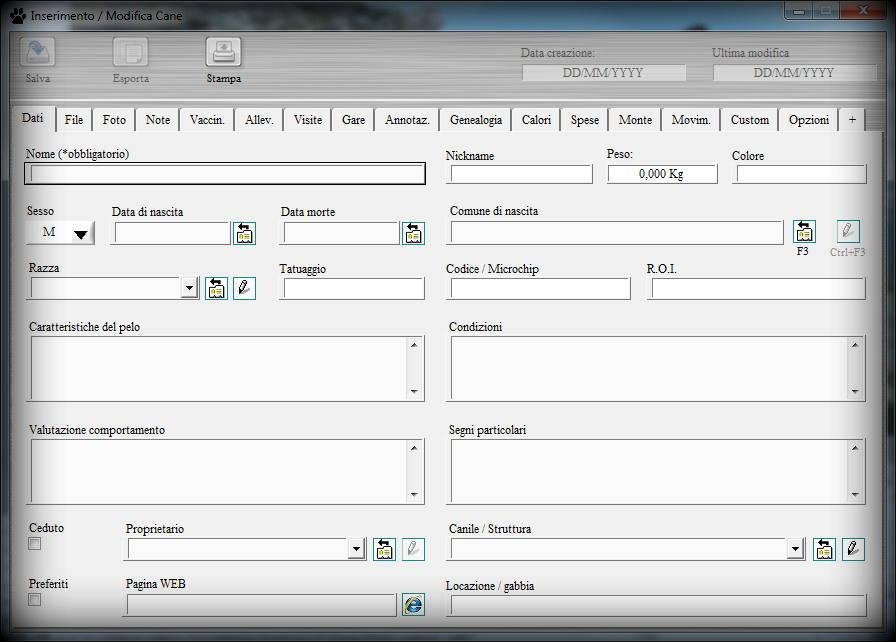Click the F3 lookup icon for Comune di nascita

click(x=804, y=231)
